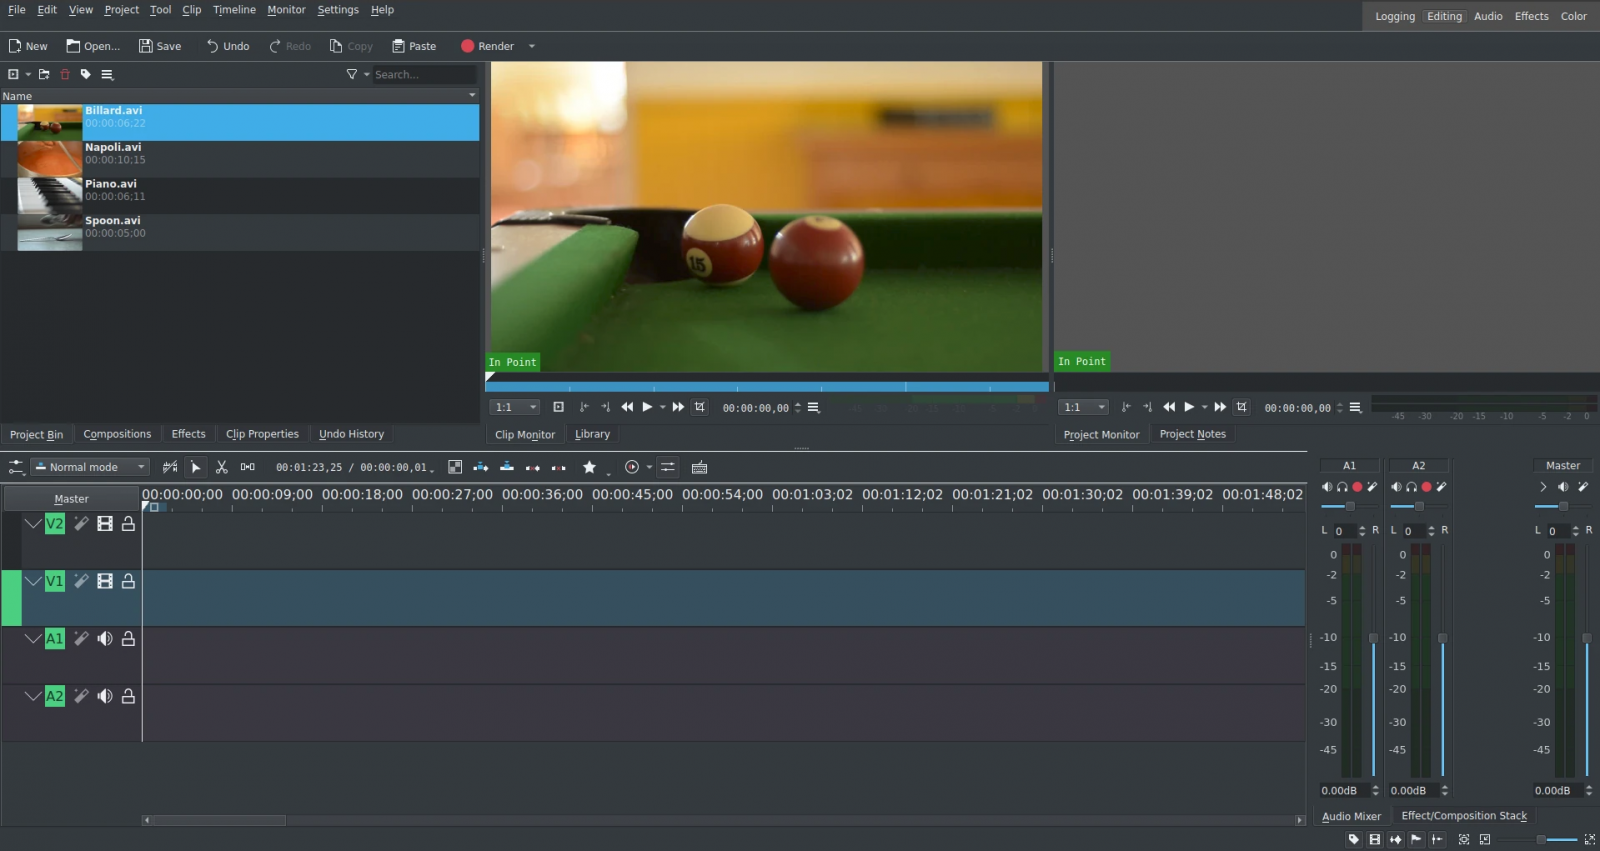Switch to the Compositions tab
The height and width of the screenshot is (851, 1600).
(117, 434)
